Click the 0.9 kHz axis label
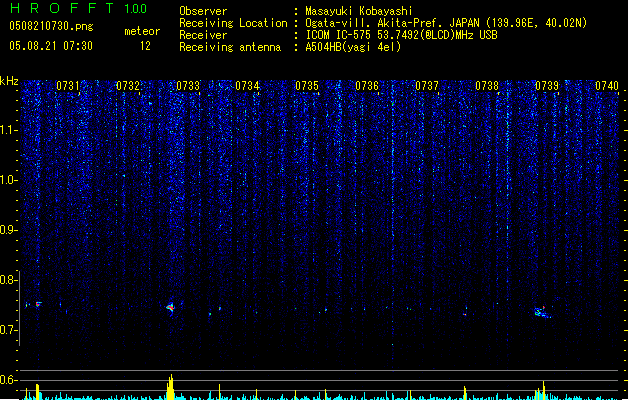 point(9,230)
